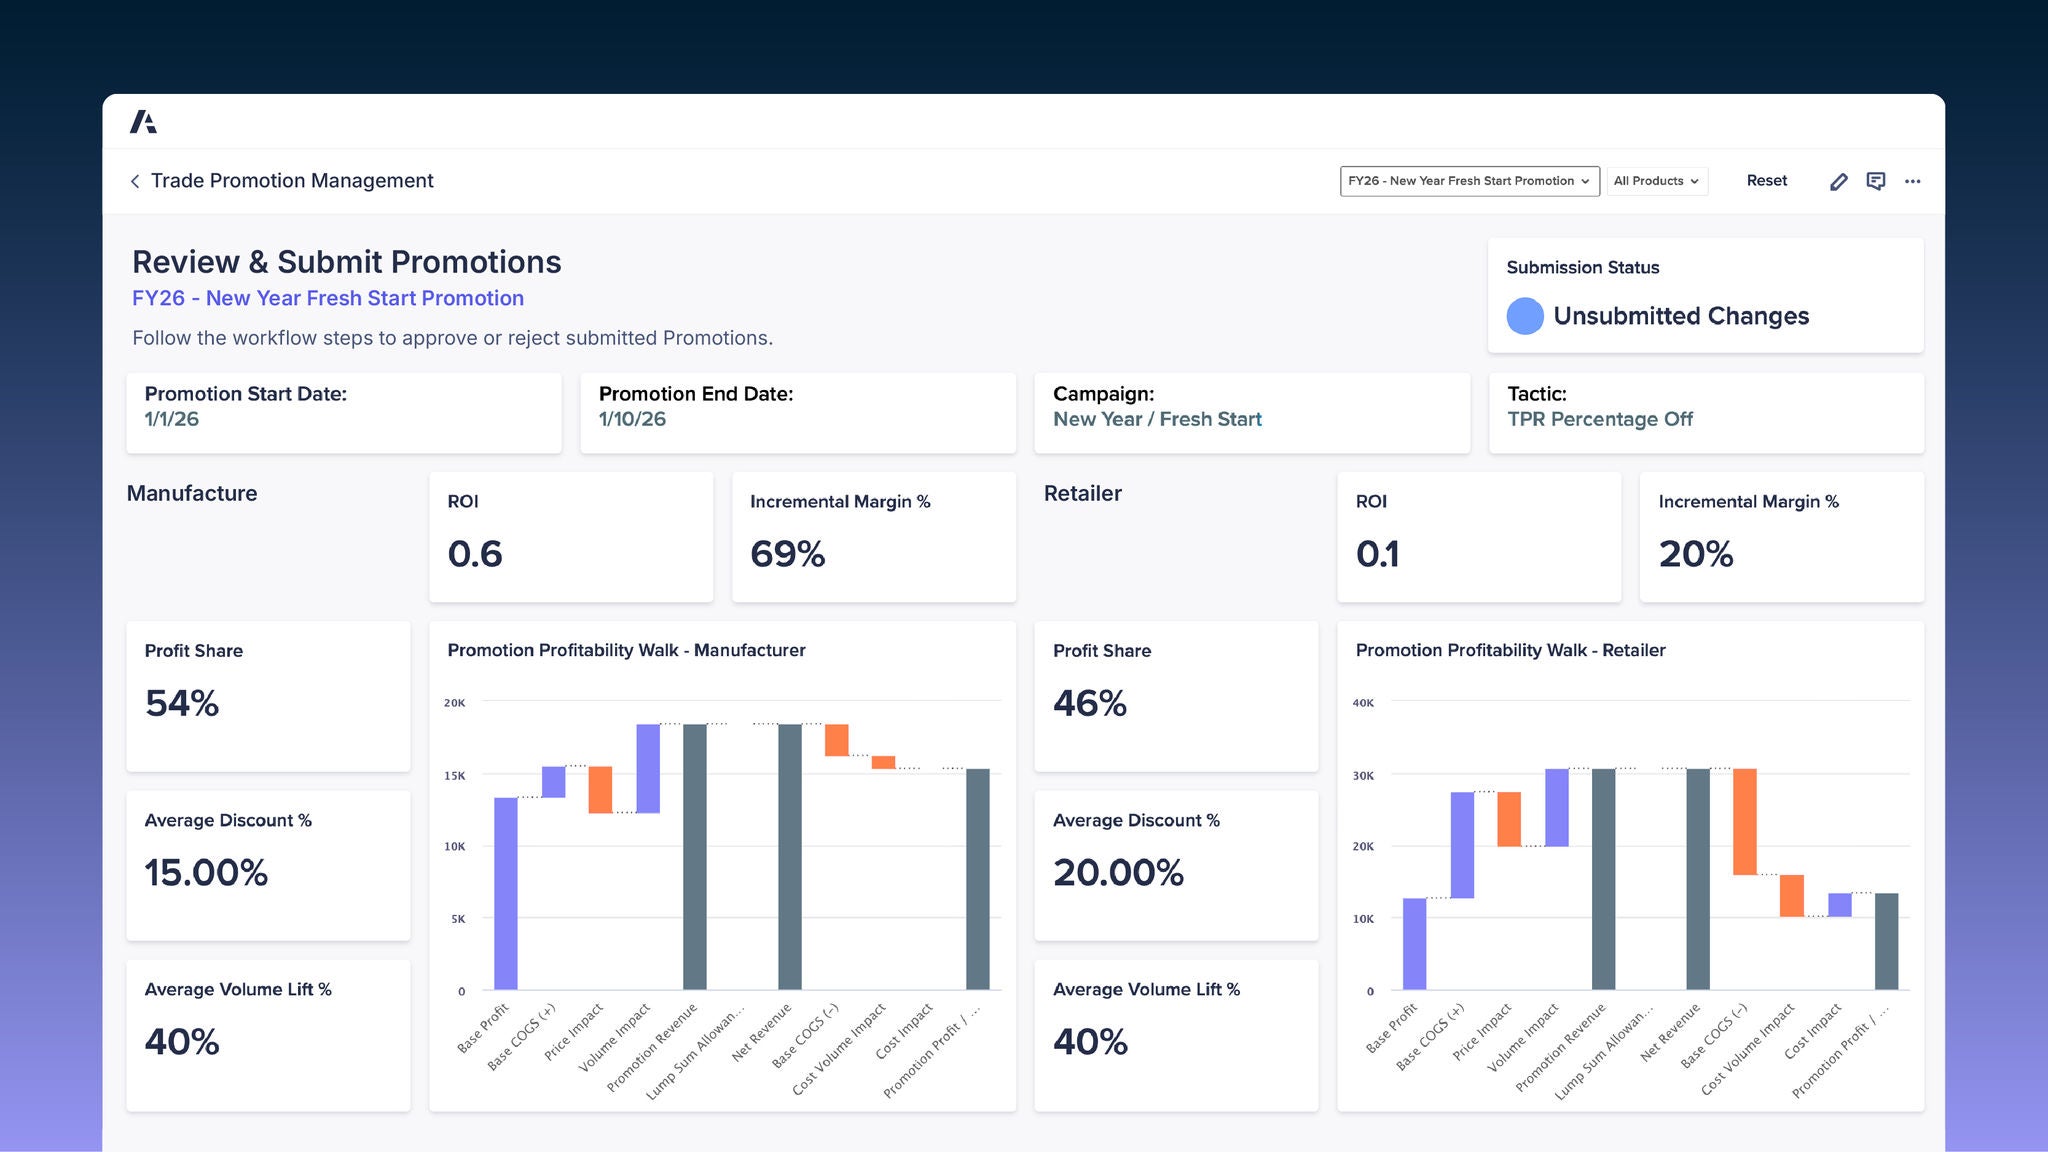This screenshot has width=2048, height=1152.
Task: Click the Promotion Profitability Walk - Retailer chart title
Action: point(1510,650)
